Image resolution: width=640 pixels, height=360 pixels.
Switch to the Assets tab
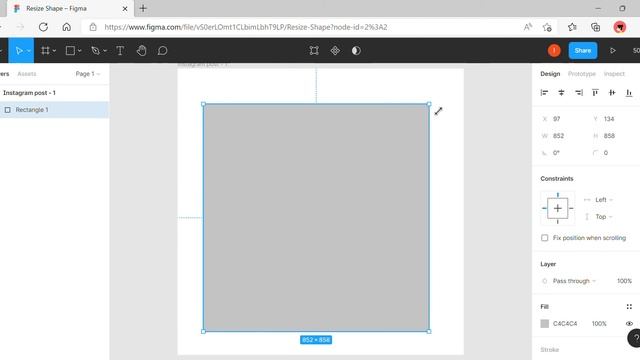click(27, 74)
